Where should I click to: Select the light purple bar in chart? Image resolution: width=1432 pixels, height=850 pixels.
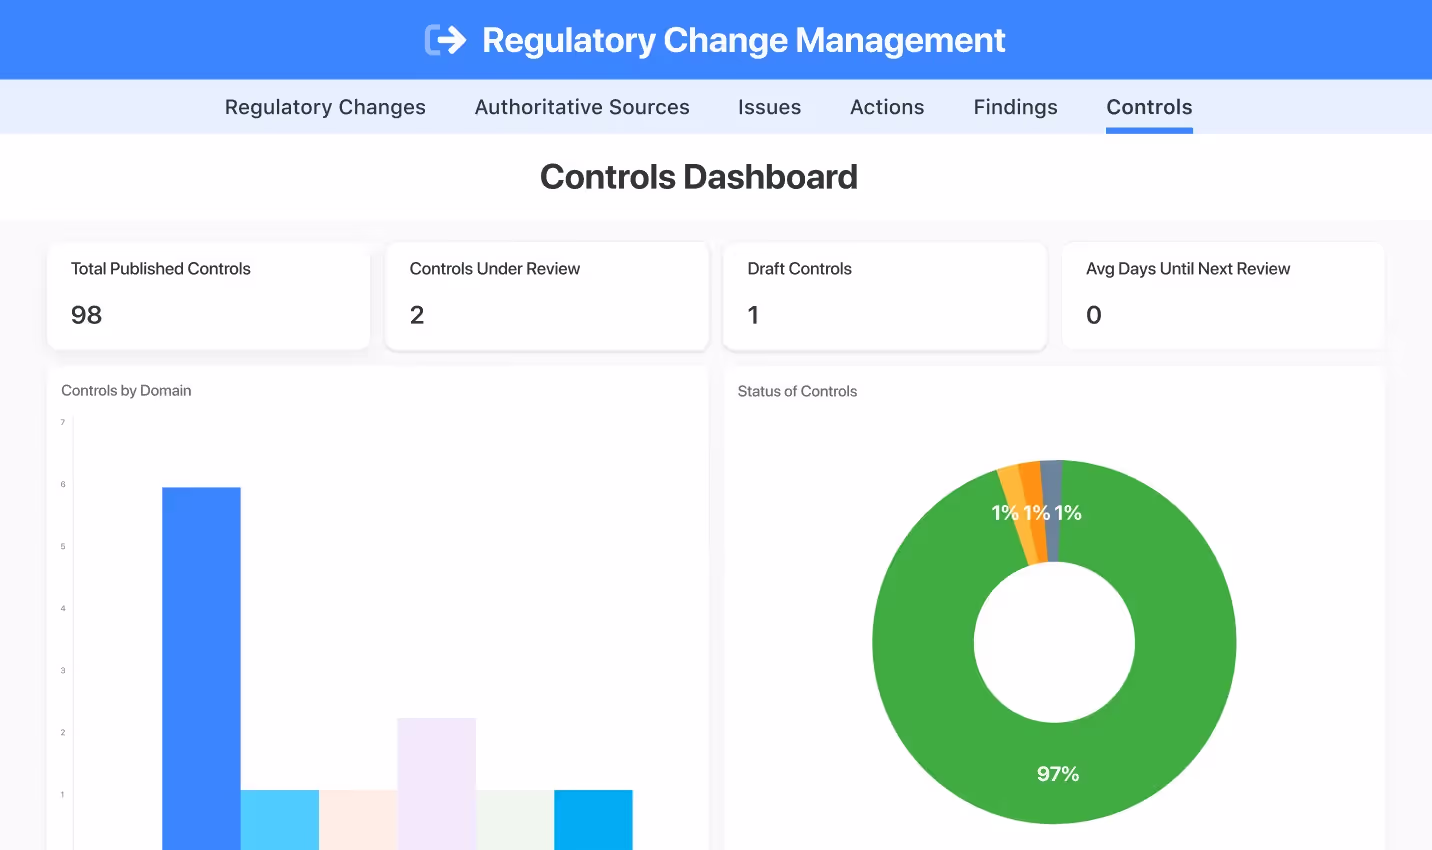436,783
